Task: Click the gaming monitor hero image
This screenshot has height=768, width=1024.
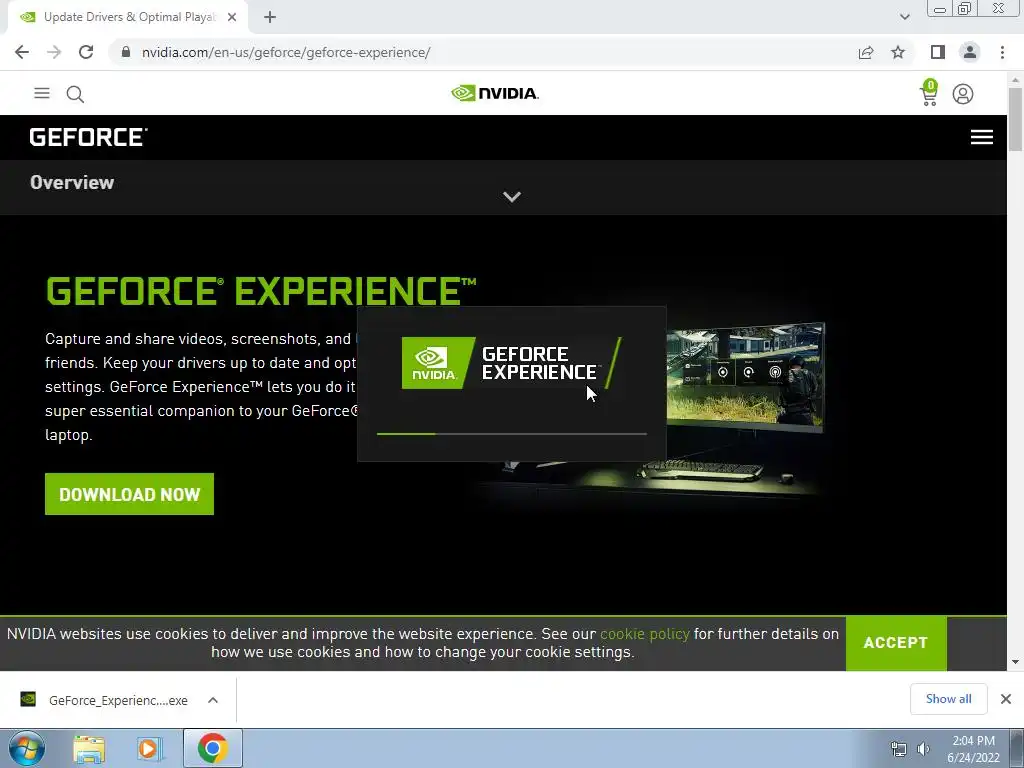Action: (x=744, y=377)
